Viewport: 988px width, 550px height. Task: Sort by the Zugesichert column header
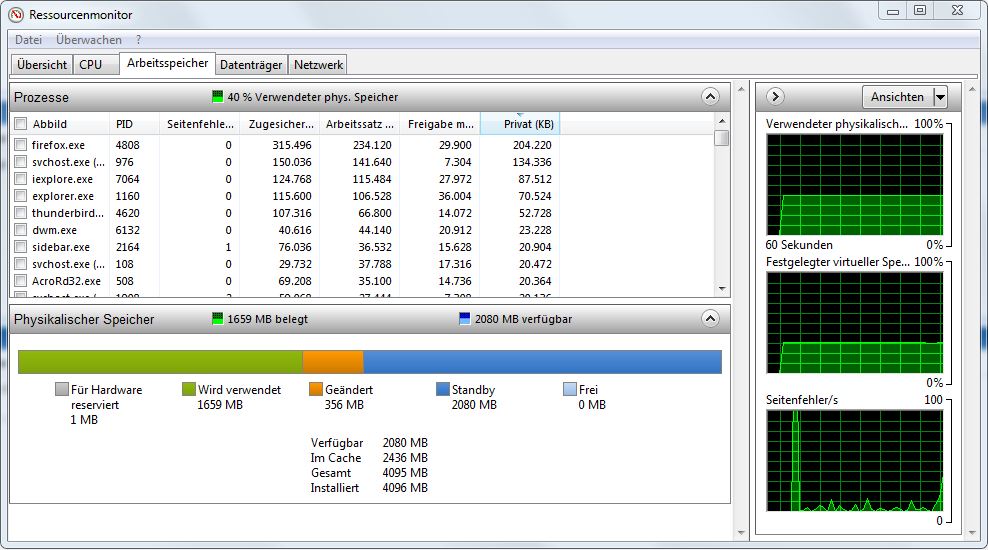[x=280, y=123]
